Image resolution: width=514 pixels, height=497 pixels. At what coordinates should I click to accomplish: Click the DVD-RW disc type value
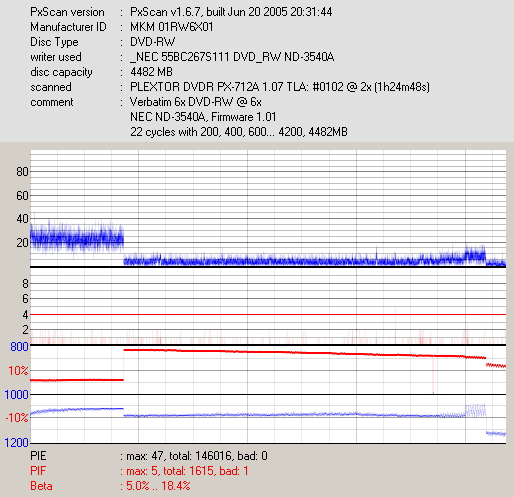(x=152, y=42)
